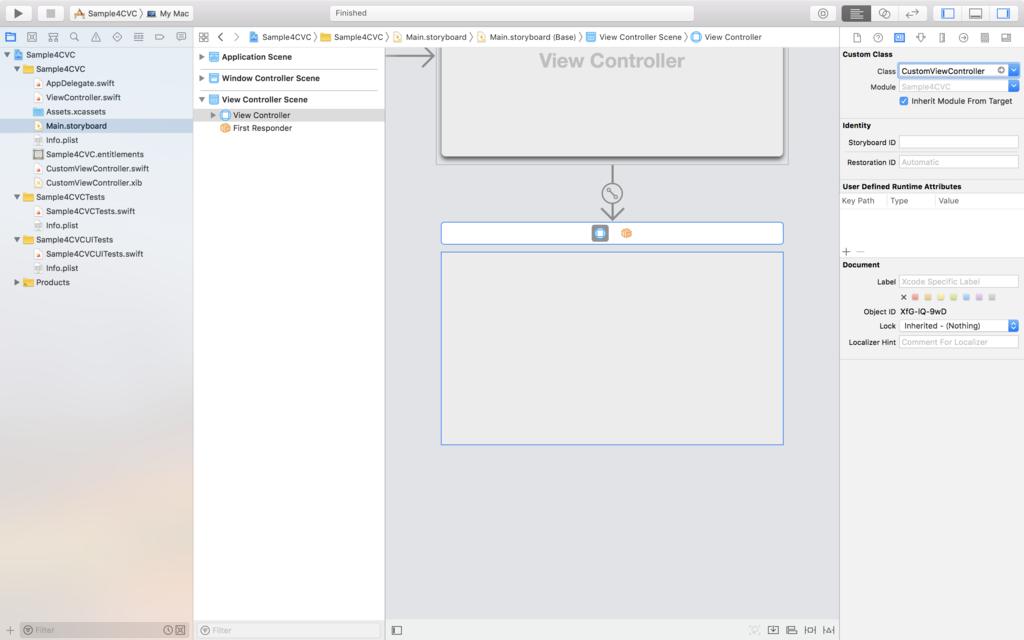
Task: Toggle the Navigator panel visibility
Action: 948,13
